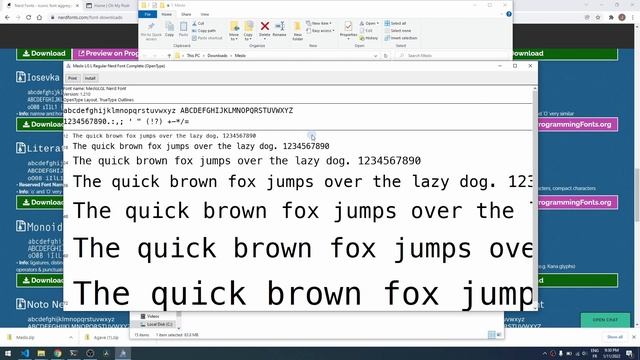Select Local Disk (C:) in navigation pane

156,324
